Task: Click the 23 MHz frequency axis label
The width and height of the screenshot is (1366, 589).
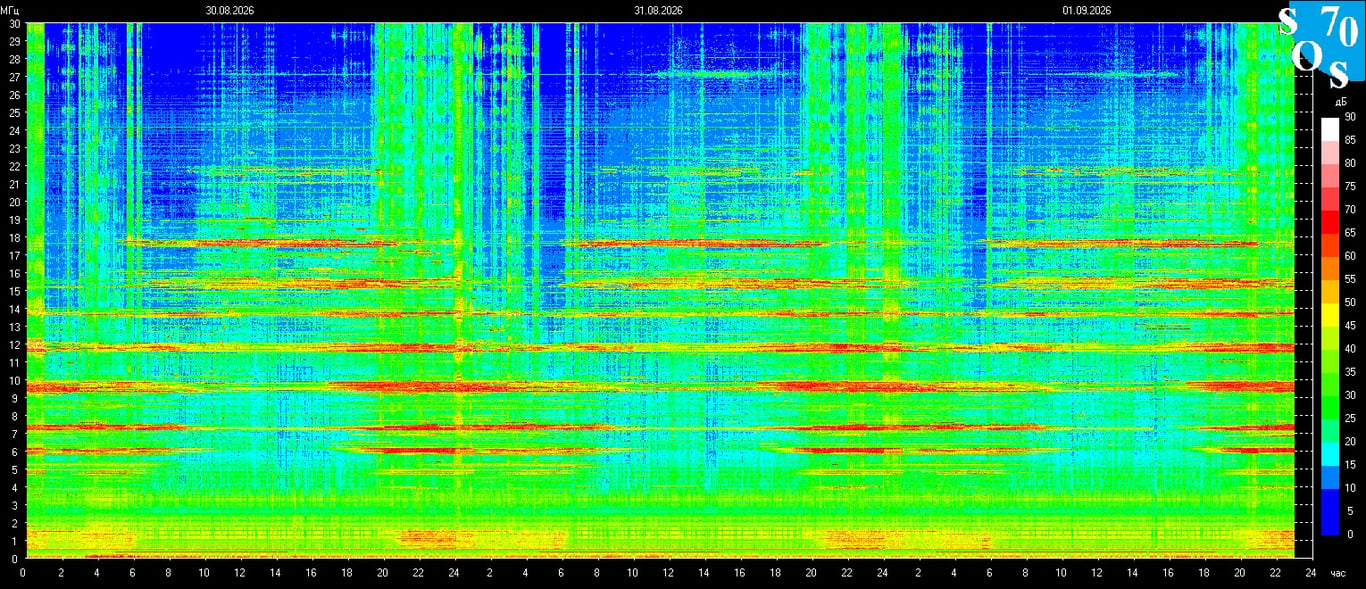Action: pyautogui.click(x=15, y=148)
